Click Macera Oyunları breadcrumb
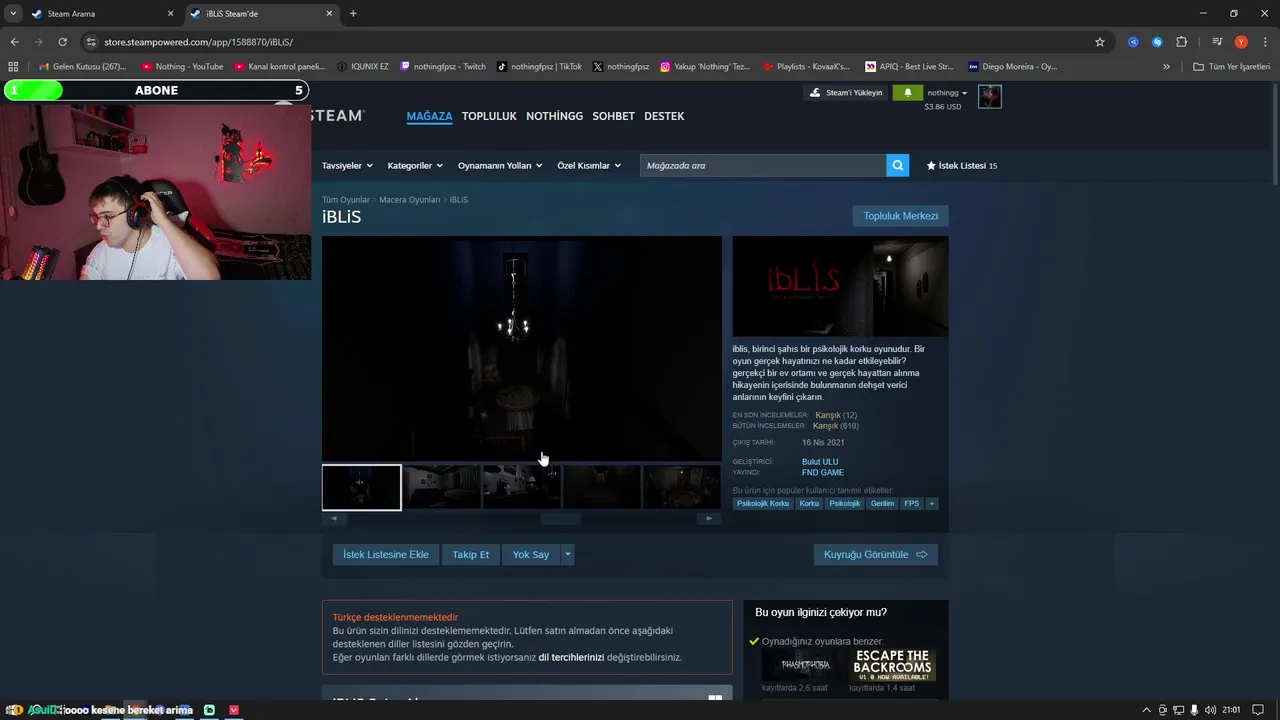Viewport: 1280px width, 720px height. (x=409, y=200)
